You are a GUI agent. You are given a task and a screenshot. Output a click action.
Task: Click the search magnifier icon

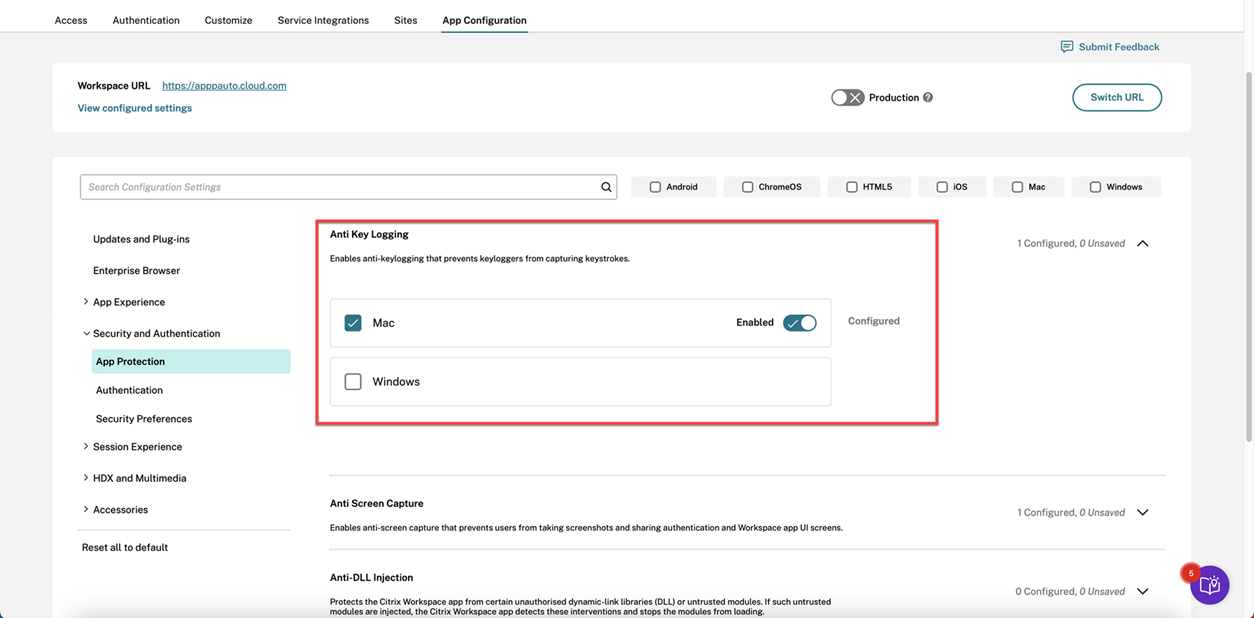pyautogui.click(x=606, y=187)
